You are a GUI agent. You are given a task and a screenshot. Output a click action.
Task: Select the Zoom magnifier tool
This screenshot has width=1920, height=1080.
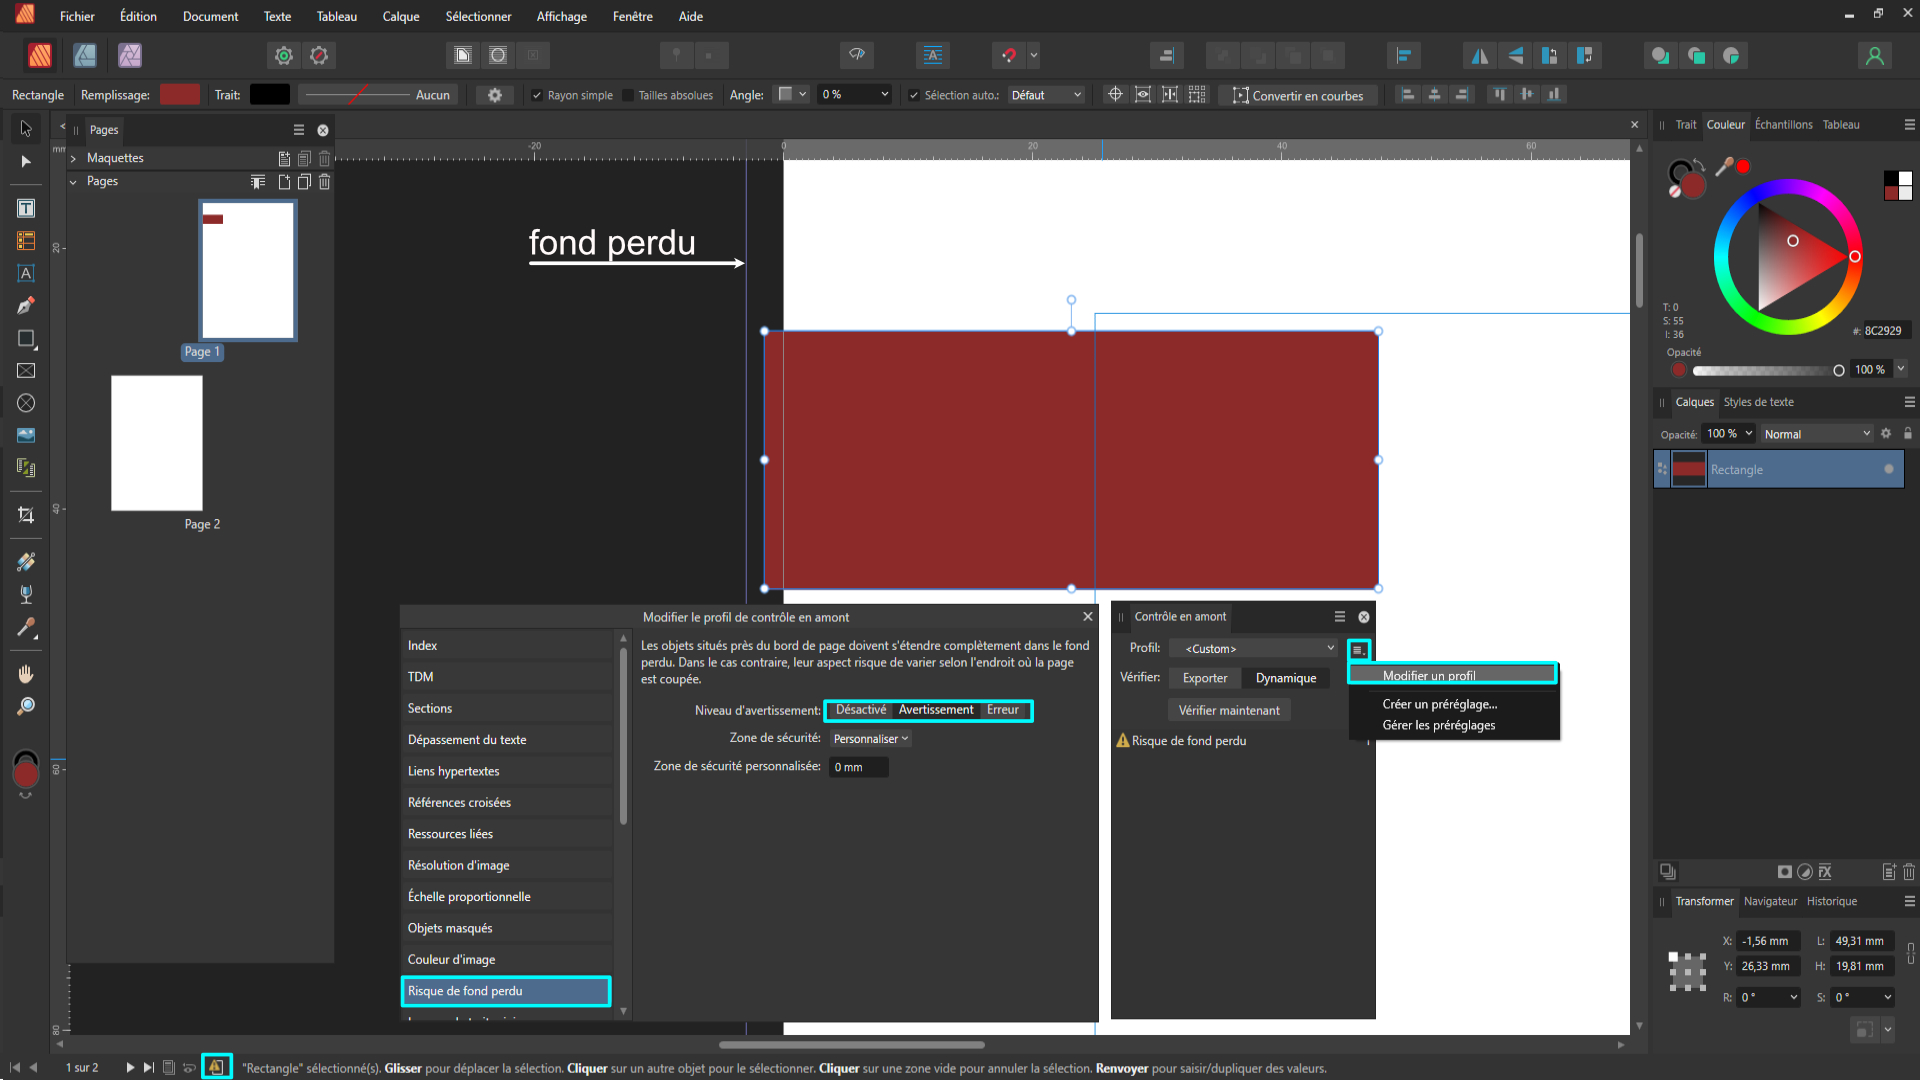26,707
